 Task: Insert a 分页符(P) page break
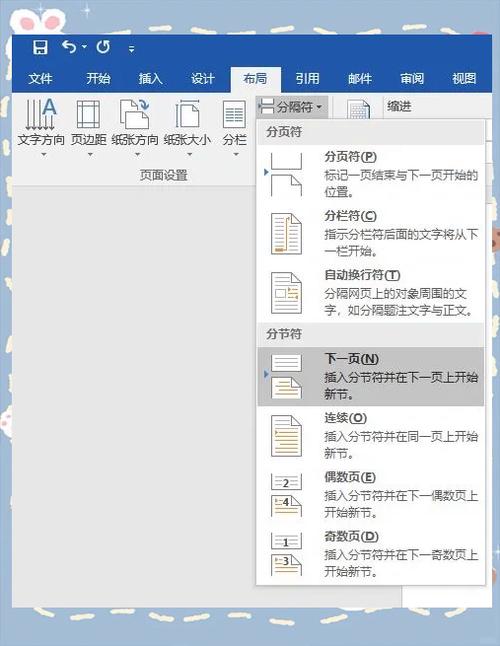tap(370, 175)
